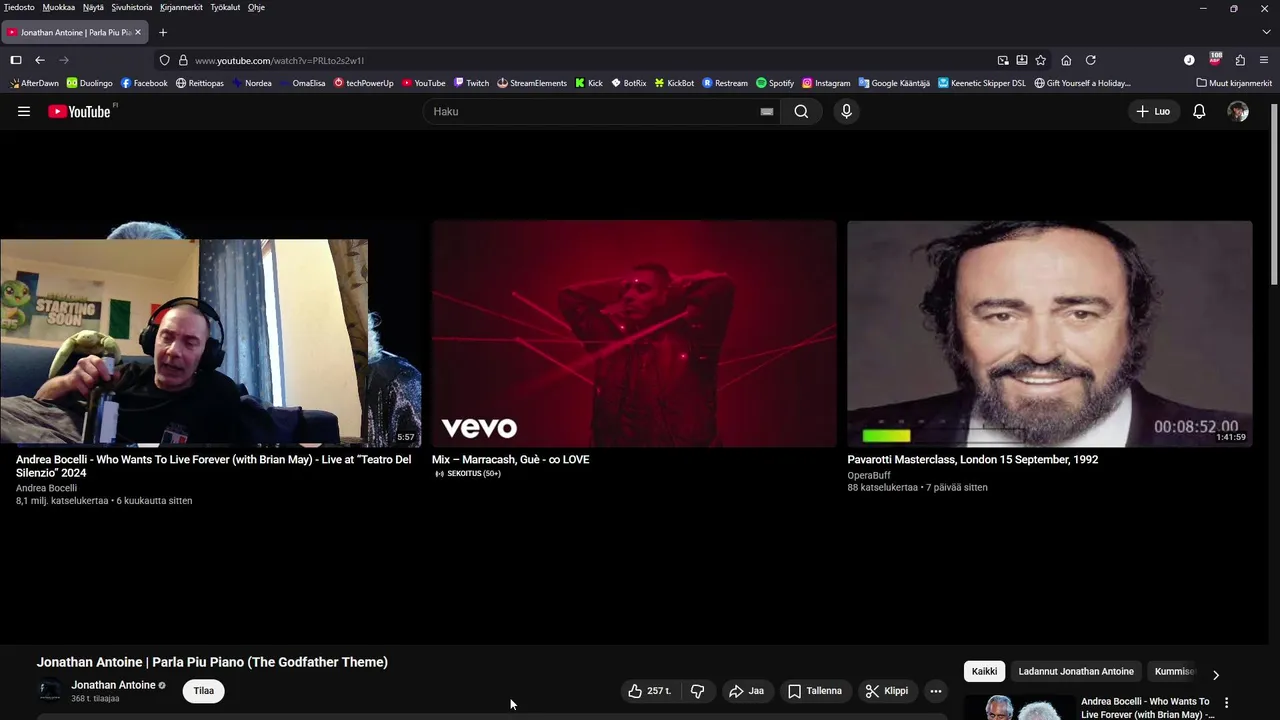
Task: Open the Firefox account J icon
Action: (1189, 60)
